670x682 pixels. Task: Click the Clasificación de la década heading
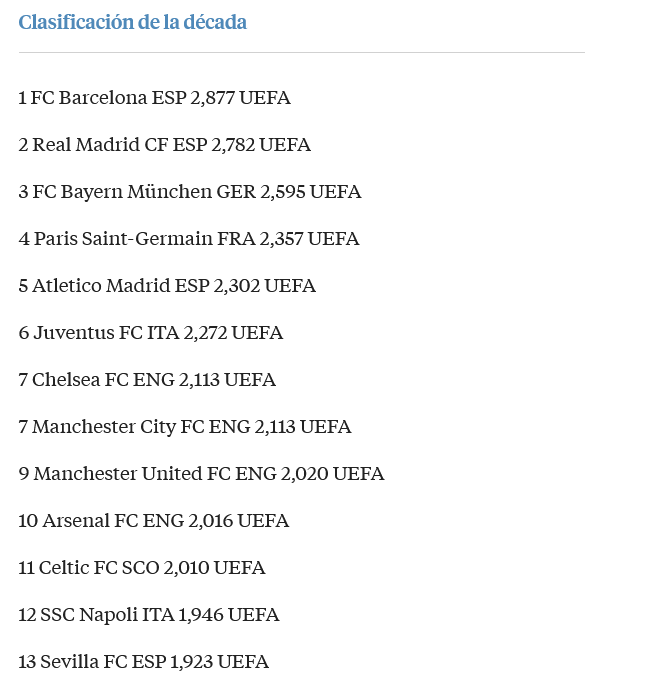coord(133,23)
